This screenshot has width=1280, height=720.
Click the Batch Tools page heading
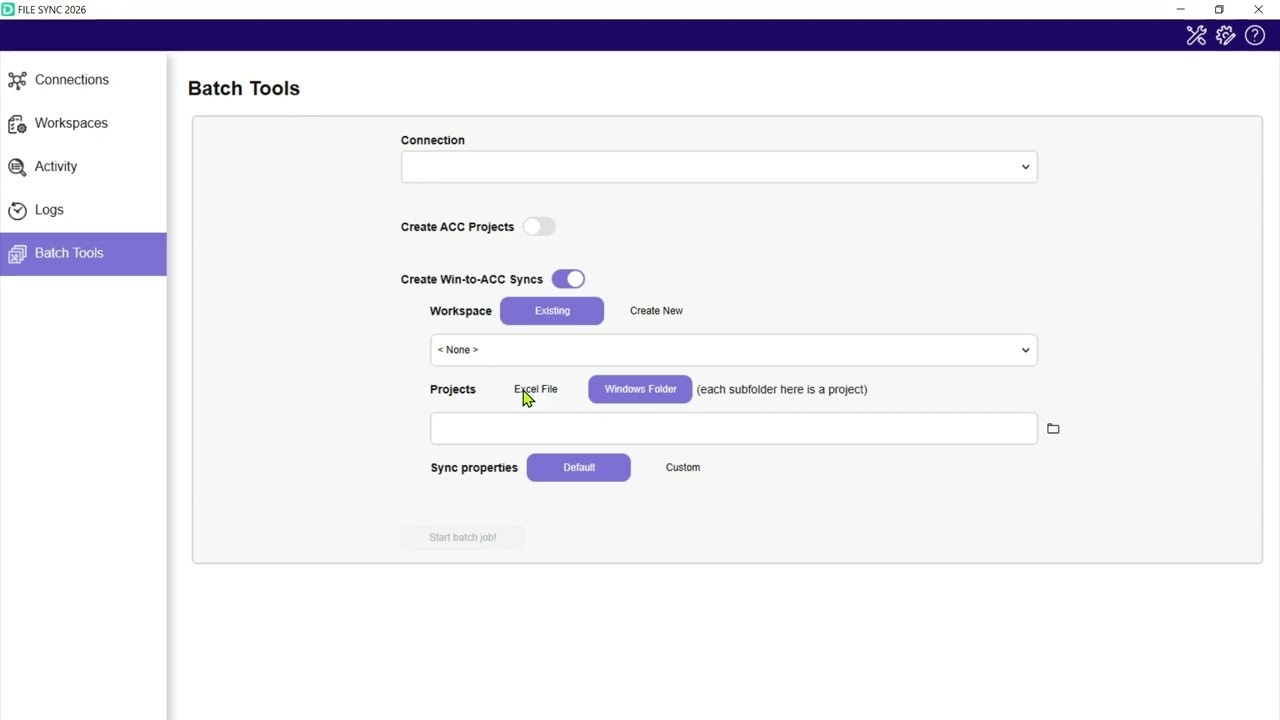[x=244, y=88]
